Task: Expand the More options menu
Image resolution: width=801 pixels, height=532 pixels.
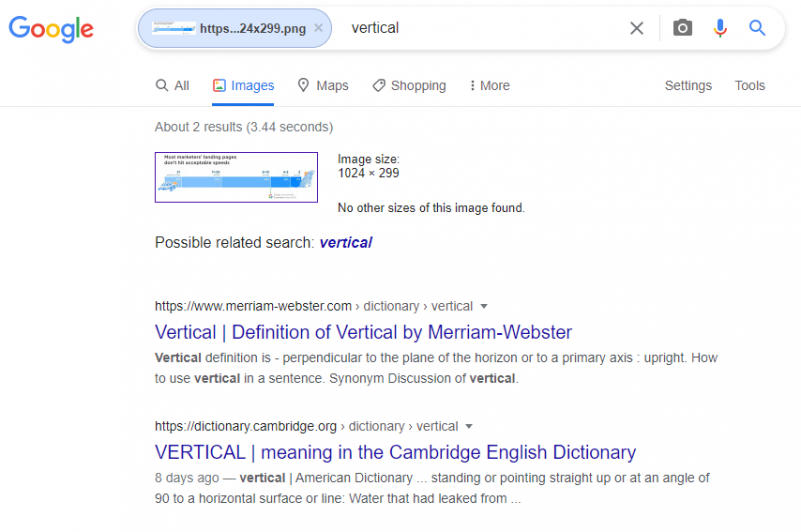Action: (489, 85)
